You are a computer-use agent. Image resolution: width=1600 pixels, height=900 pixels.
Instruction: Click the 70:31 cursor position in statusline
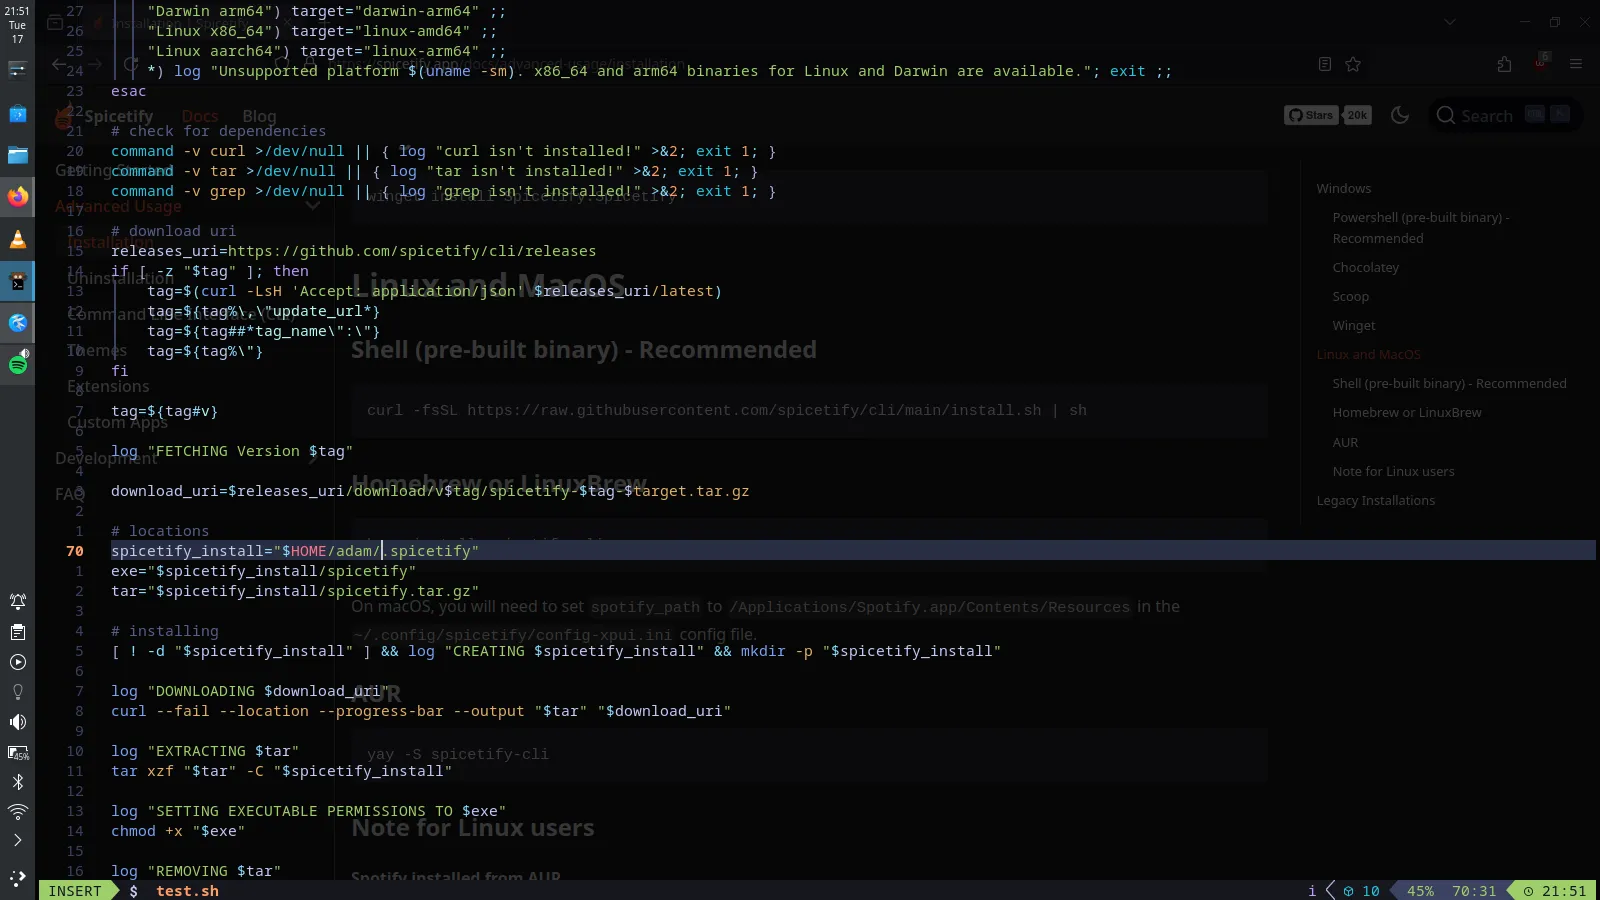pos(1474,891)
